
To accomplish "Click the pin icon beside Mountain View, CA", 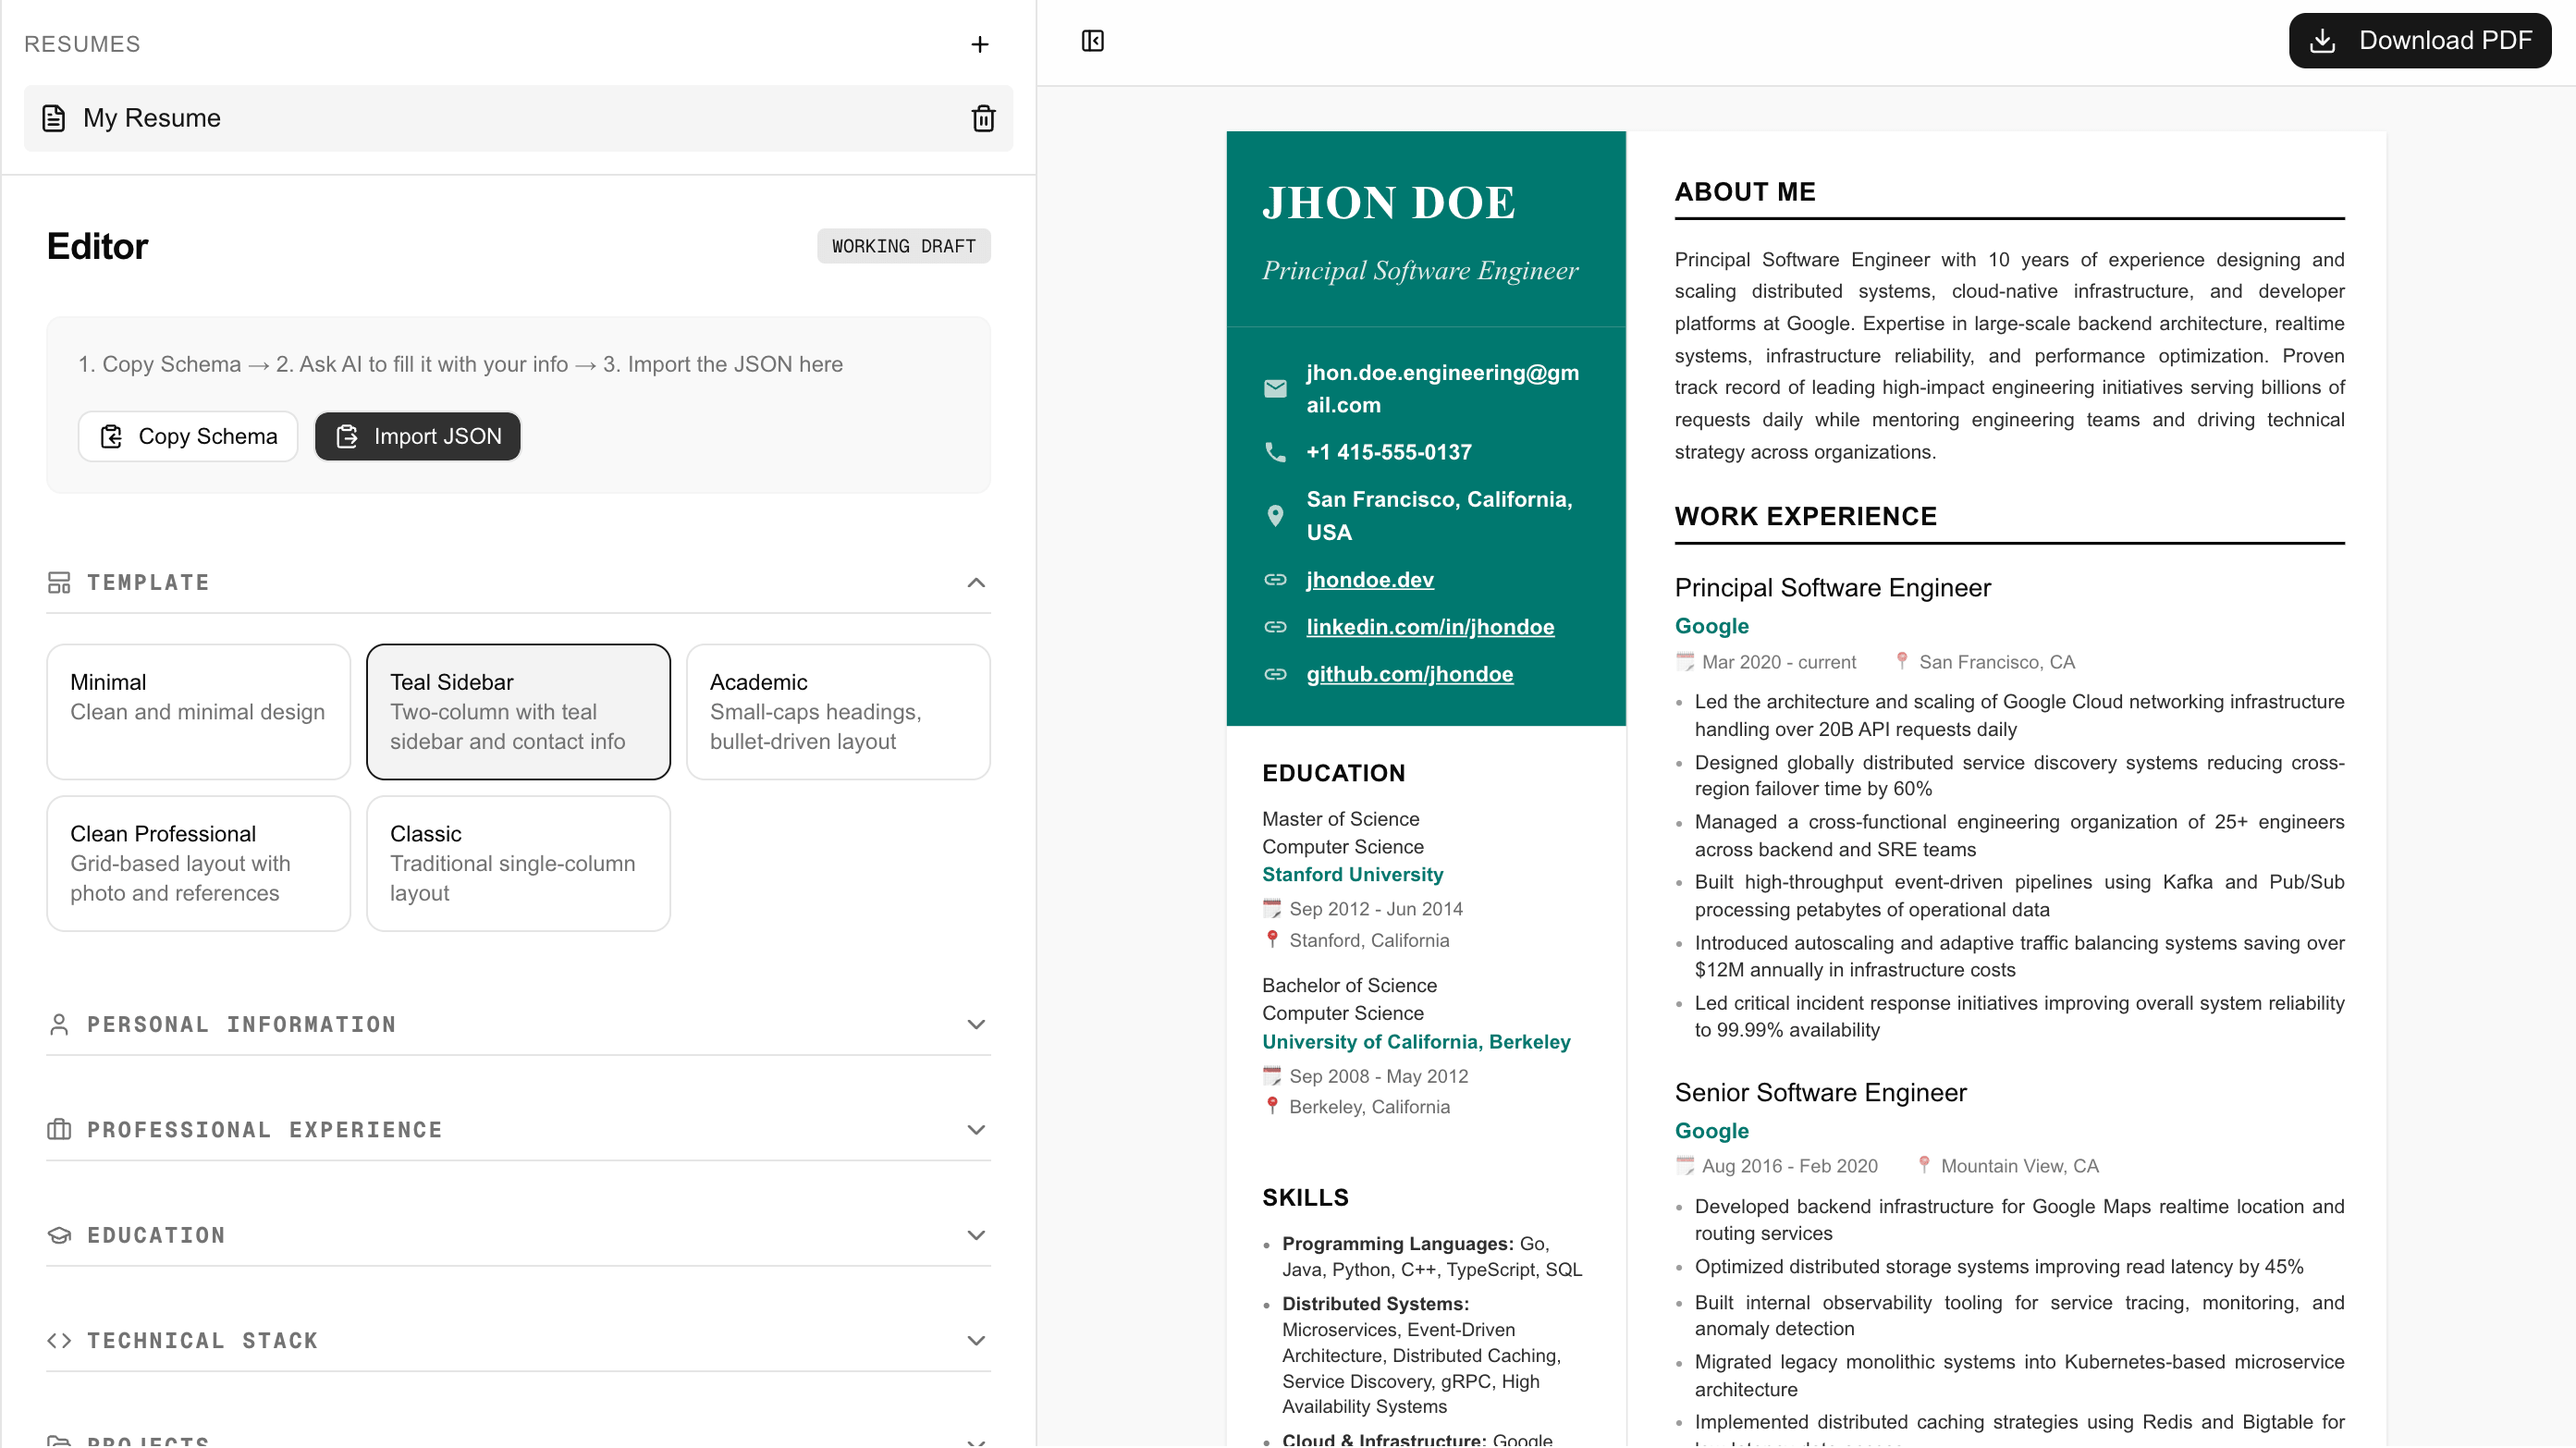I will tap(1924, 1165).
